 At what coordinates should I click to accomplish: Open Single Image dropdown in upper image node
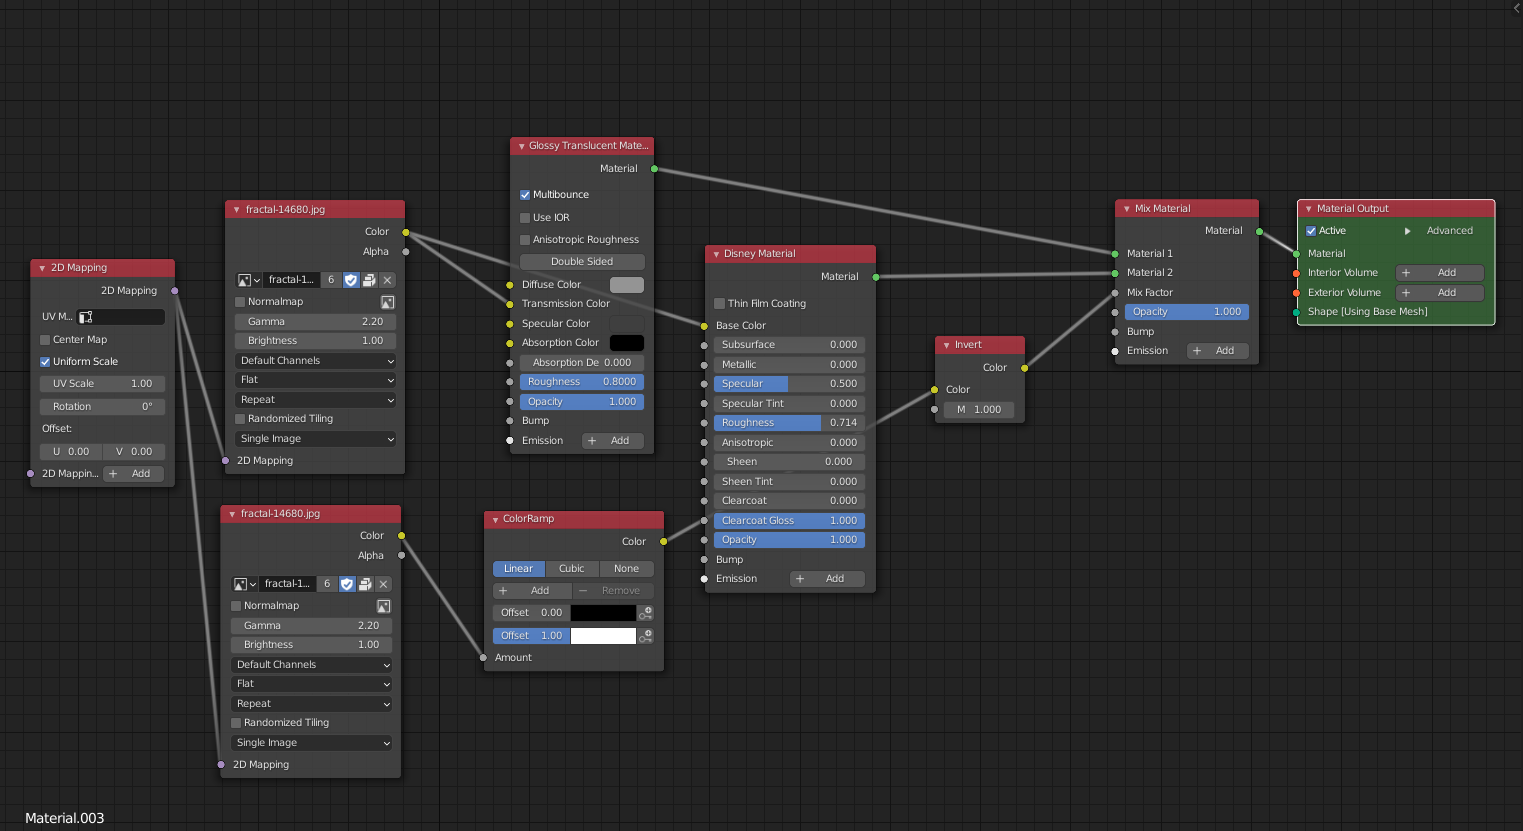point(316,439)
